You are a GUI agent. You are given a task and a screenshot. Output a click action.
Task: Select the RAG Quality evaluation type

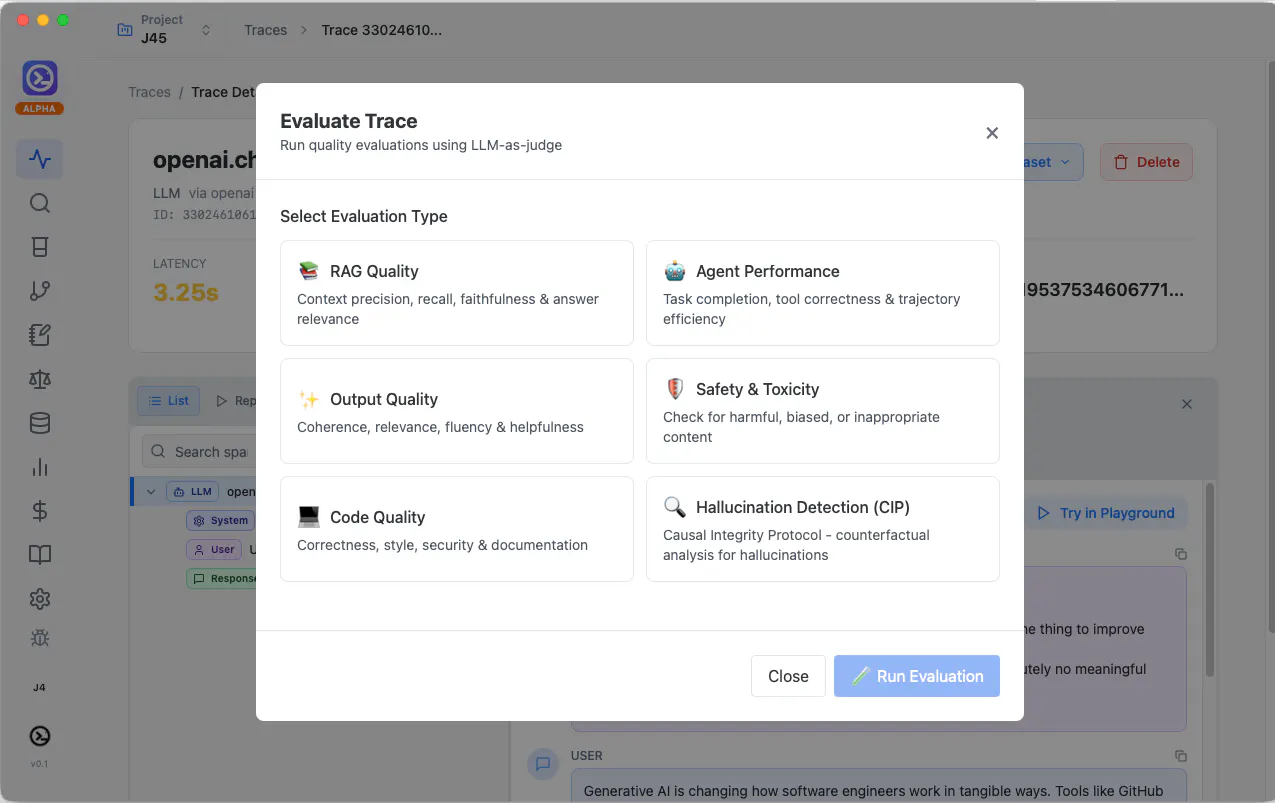pos(457,293)
